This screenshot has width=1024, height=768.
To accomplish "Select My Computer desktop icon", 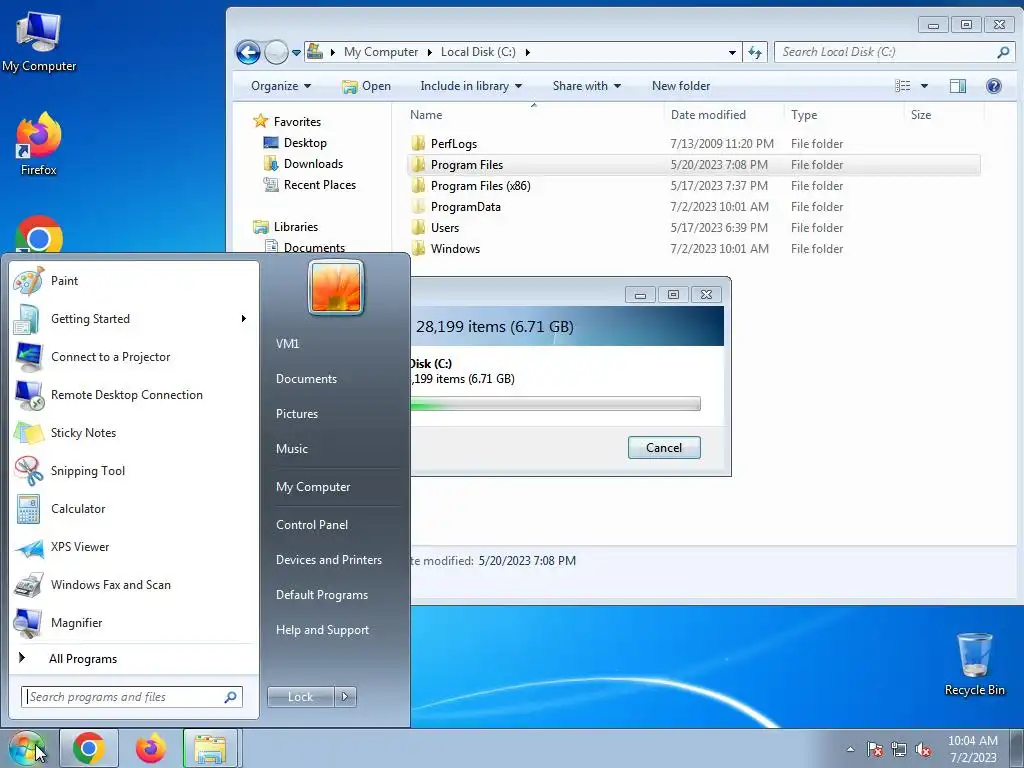I will point(39,42).
